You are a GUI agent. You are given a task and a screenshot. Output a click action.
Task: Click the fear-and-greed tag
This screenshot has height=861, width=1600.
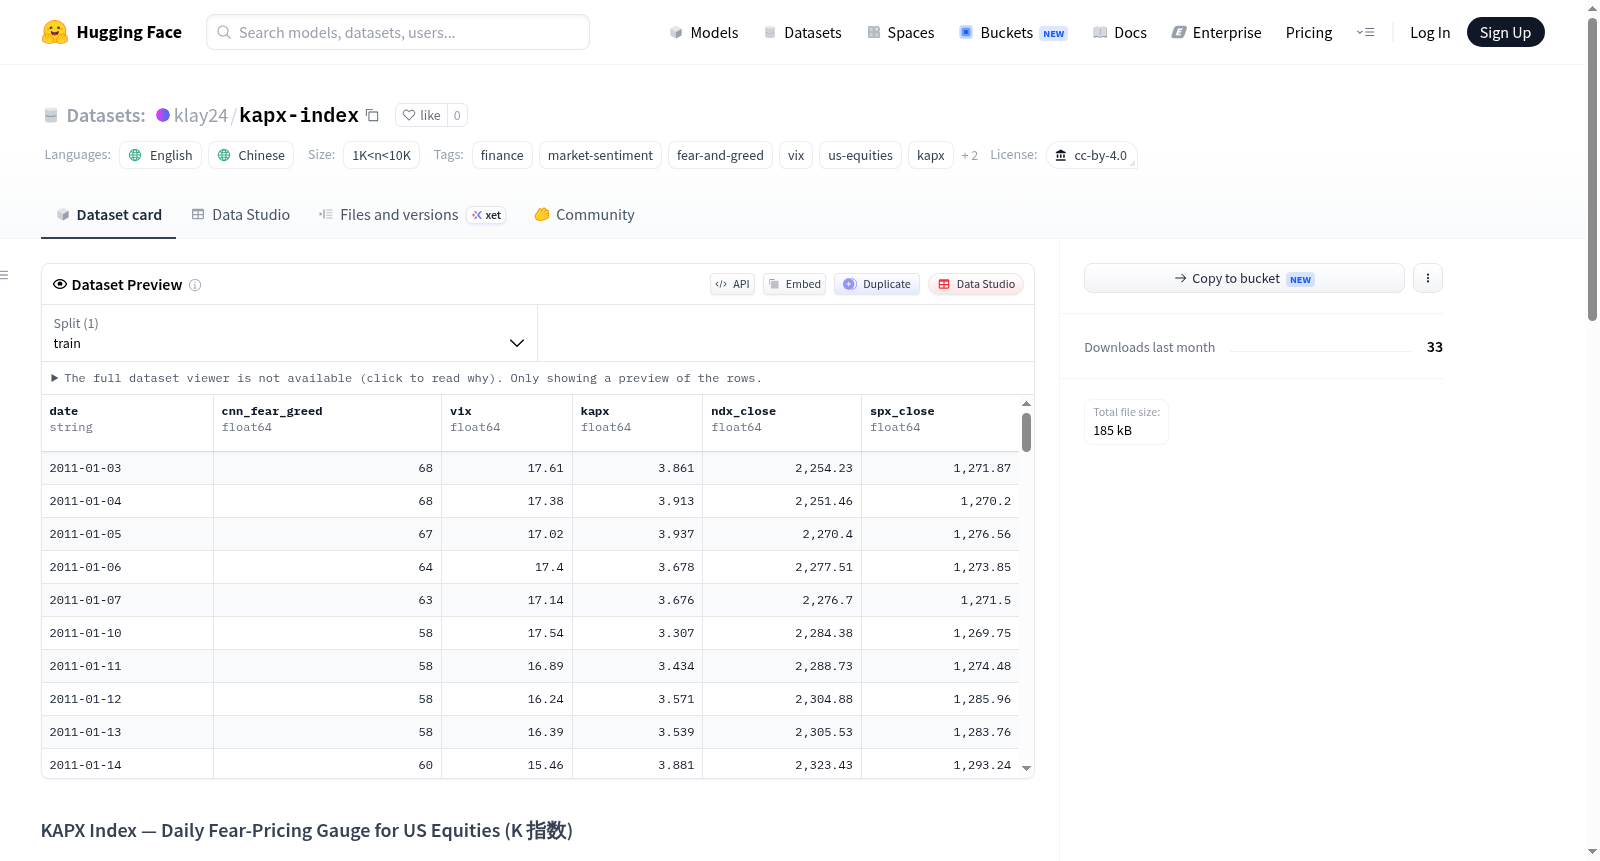click(720, 155)
